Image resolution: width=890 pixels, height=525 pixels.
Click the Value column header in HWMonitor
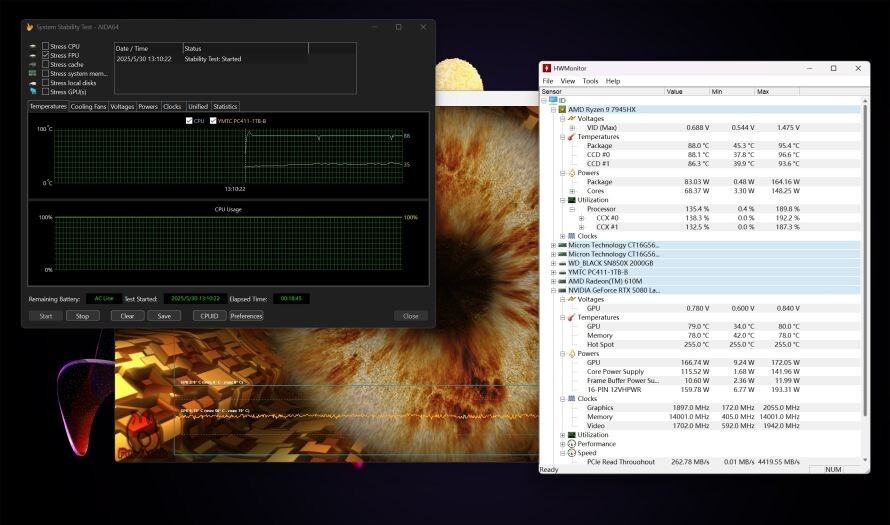coord(687,91)
